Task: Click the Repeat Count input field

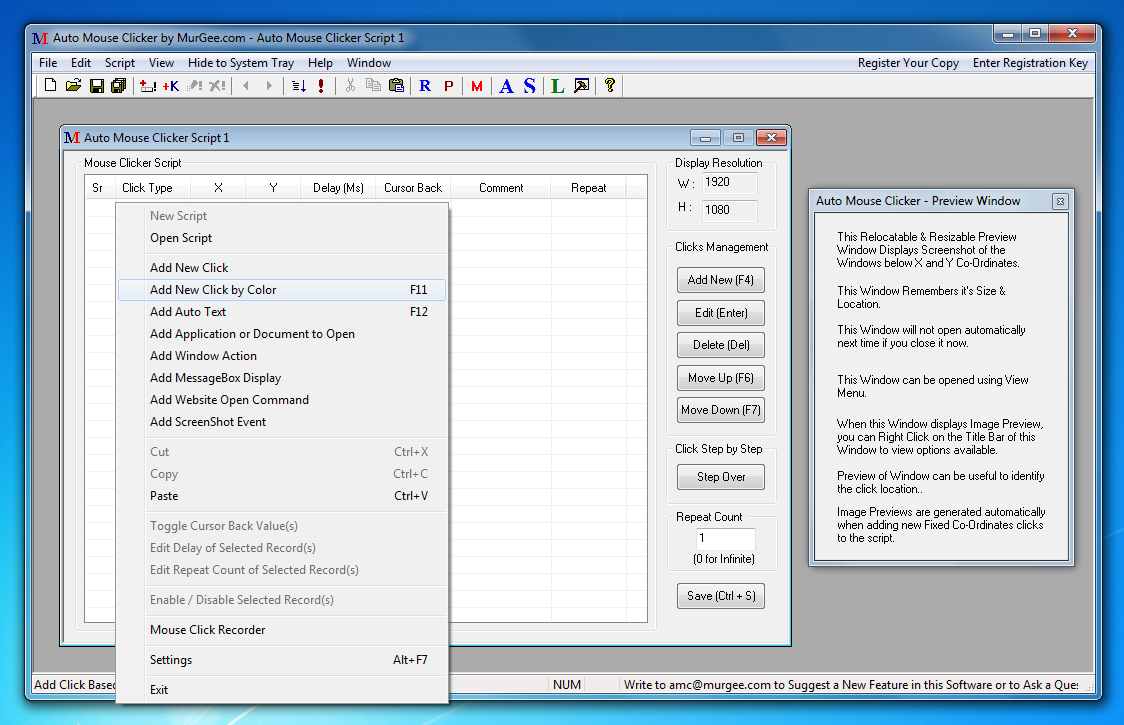Action: pos(725,539)
